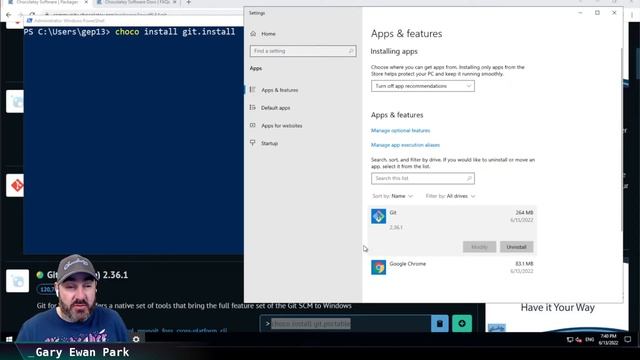
Task: Expand the app recommendations dropdown
Action: (422, 86)
